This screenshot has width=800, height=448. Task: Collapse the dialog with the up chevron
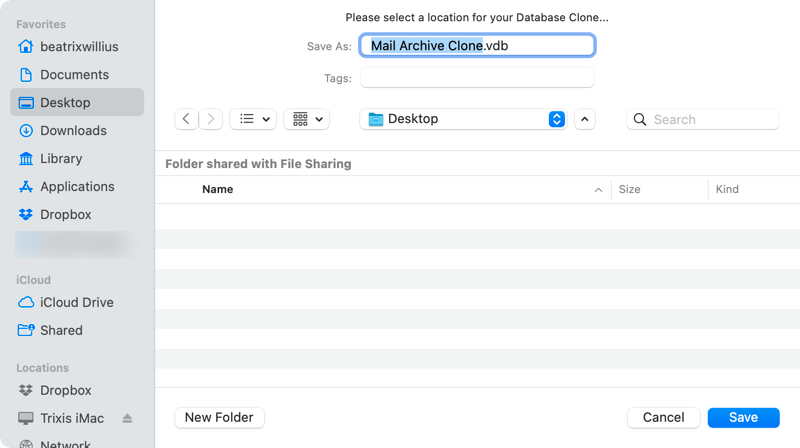[585, 119]
